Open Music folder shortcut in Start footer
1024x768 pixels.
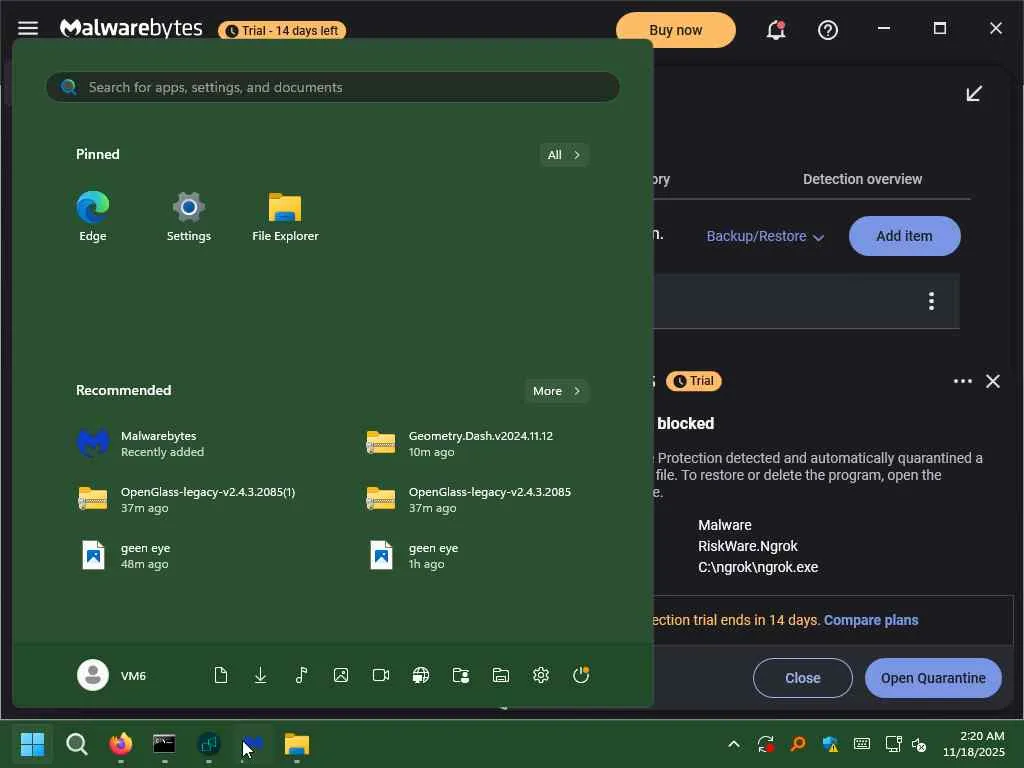(x=301, y=675)
